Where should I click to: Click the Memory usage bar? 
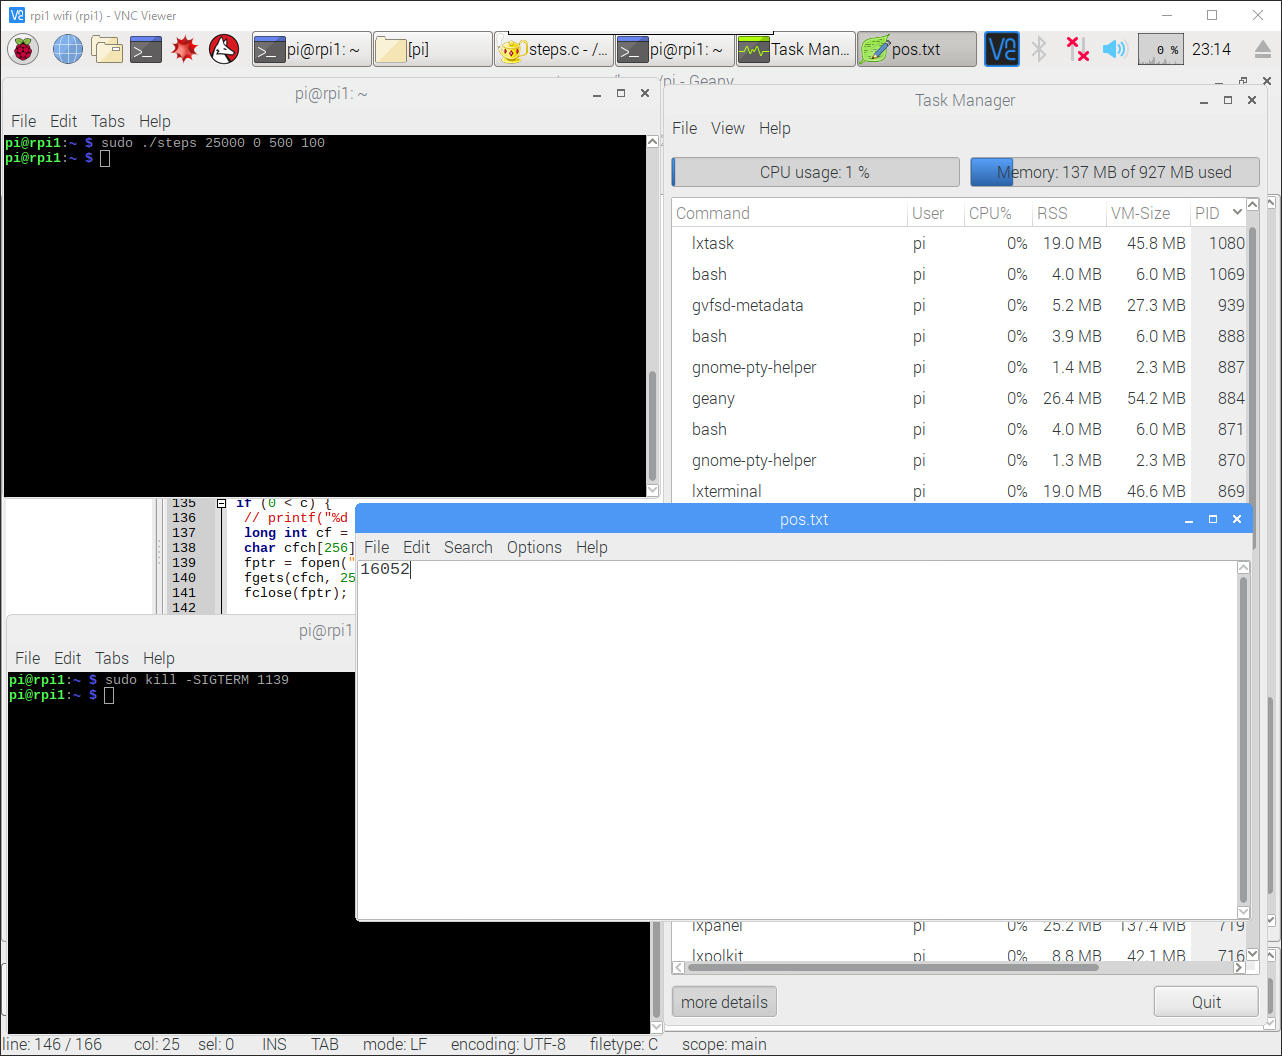point(1114,172)
